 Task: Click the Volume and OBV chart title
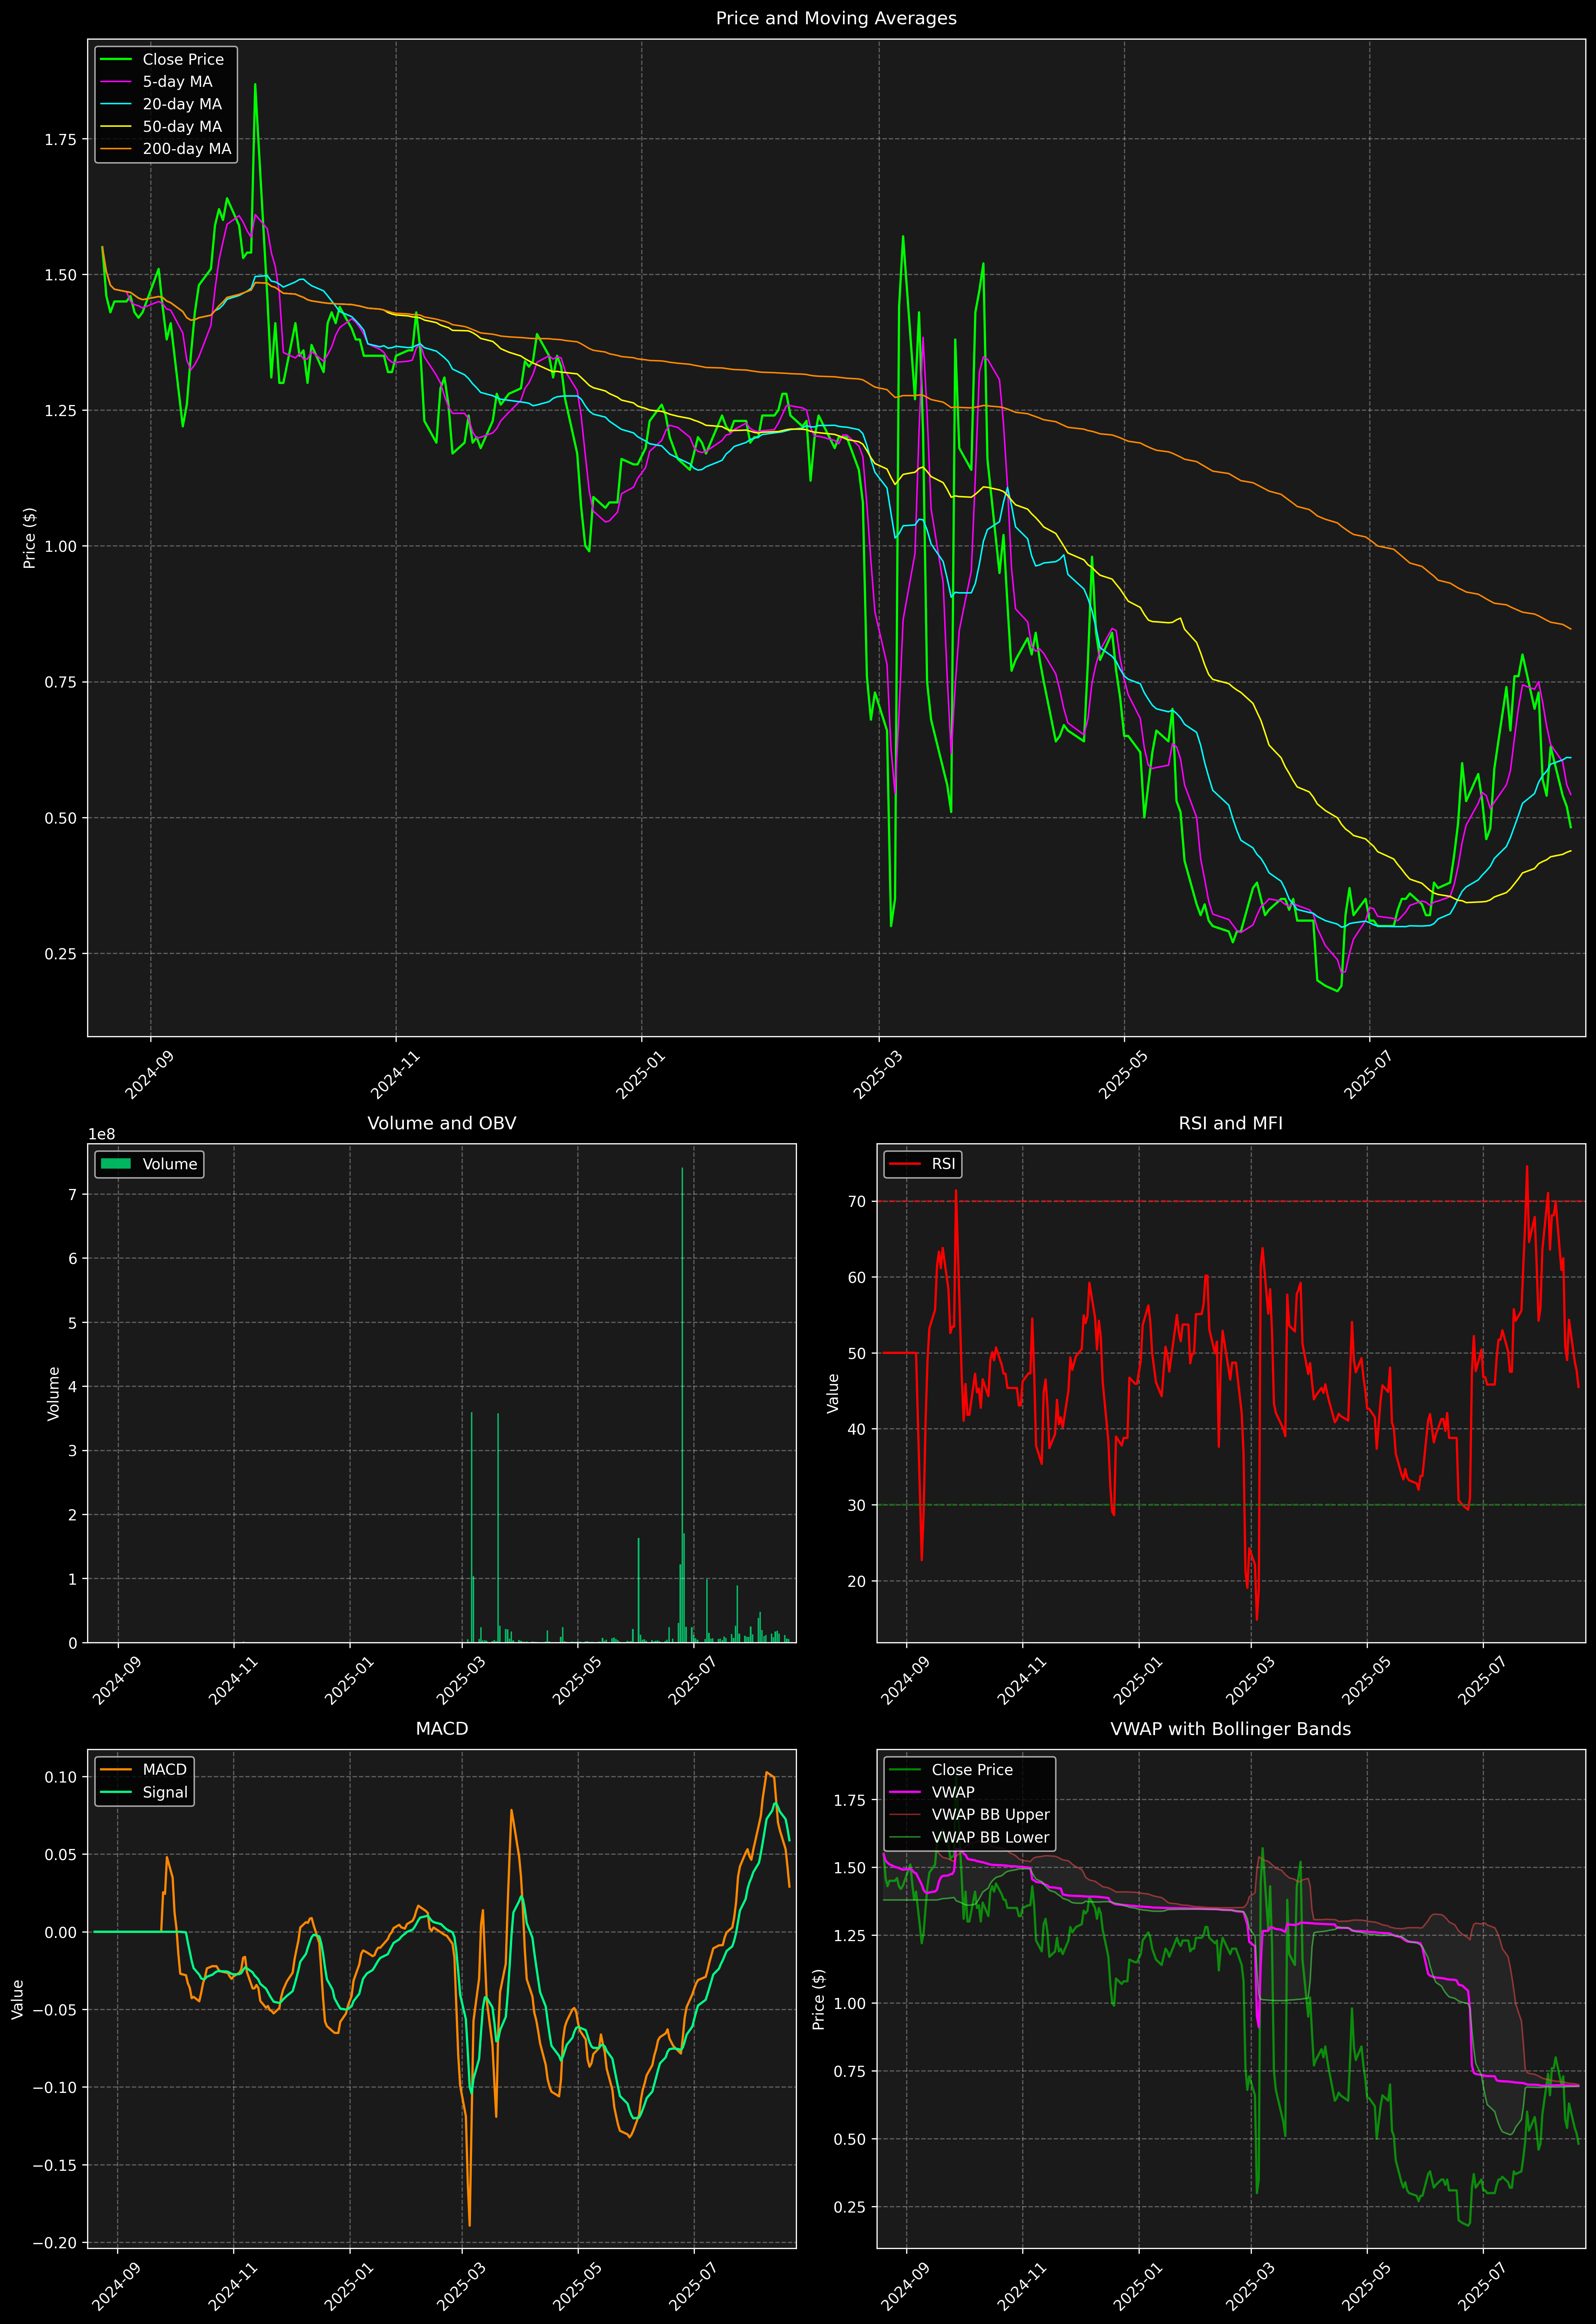tap(442, 1123)
